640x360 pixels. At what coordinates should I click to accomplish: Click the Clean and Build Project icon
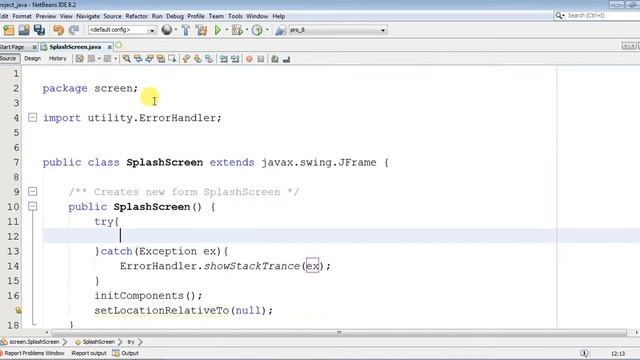(x=201, y=30)
